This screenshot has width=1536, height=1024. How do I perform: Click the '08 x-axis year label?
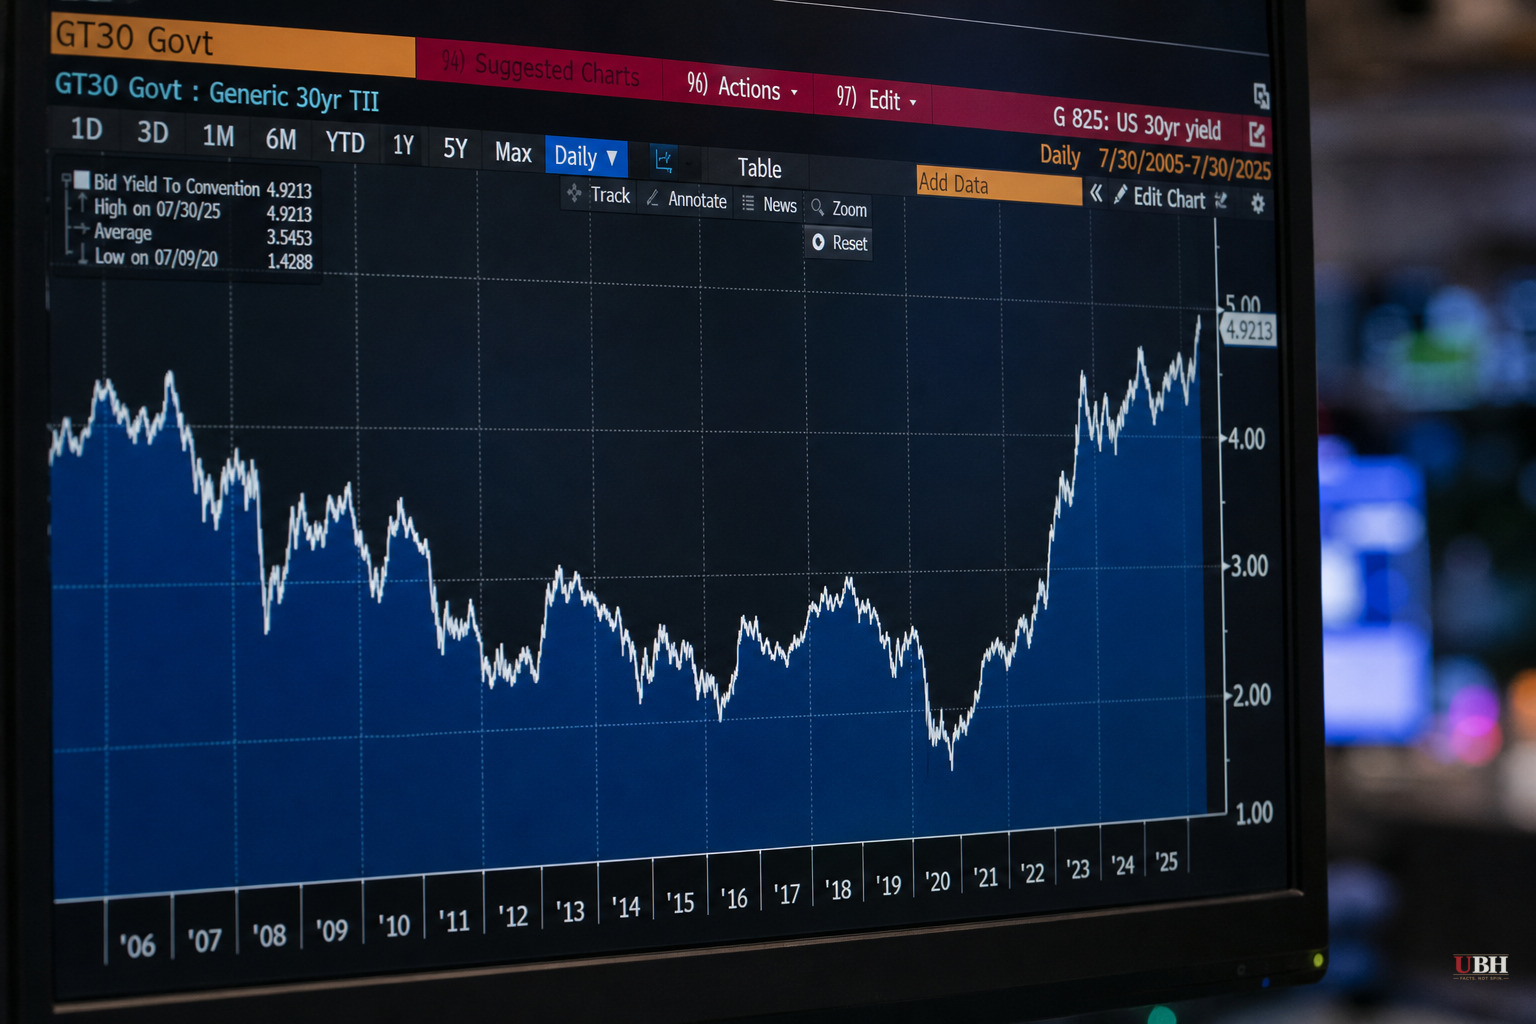coord(269,935)
